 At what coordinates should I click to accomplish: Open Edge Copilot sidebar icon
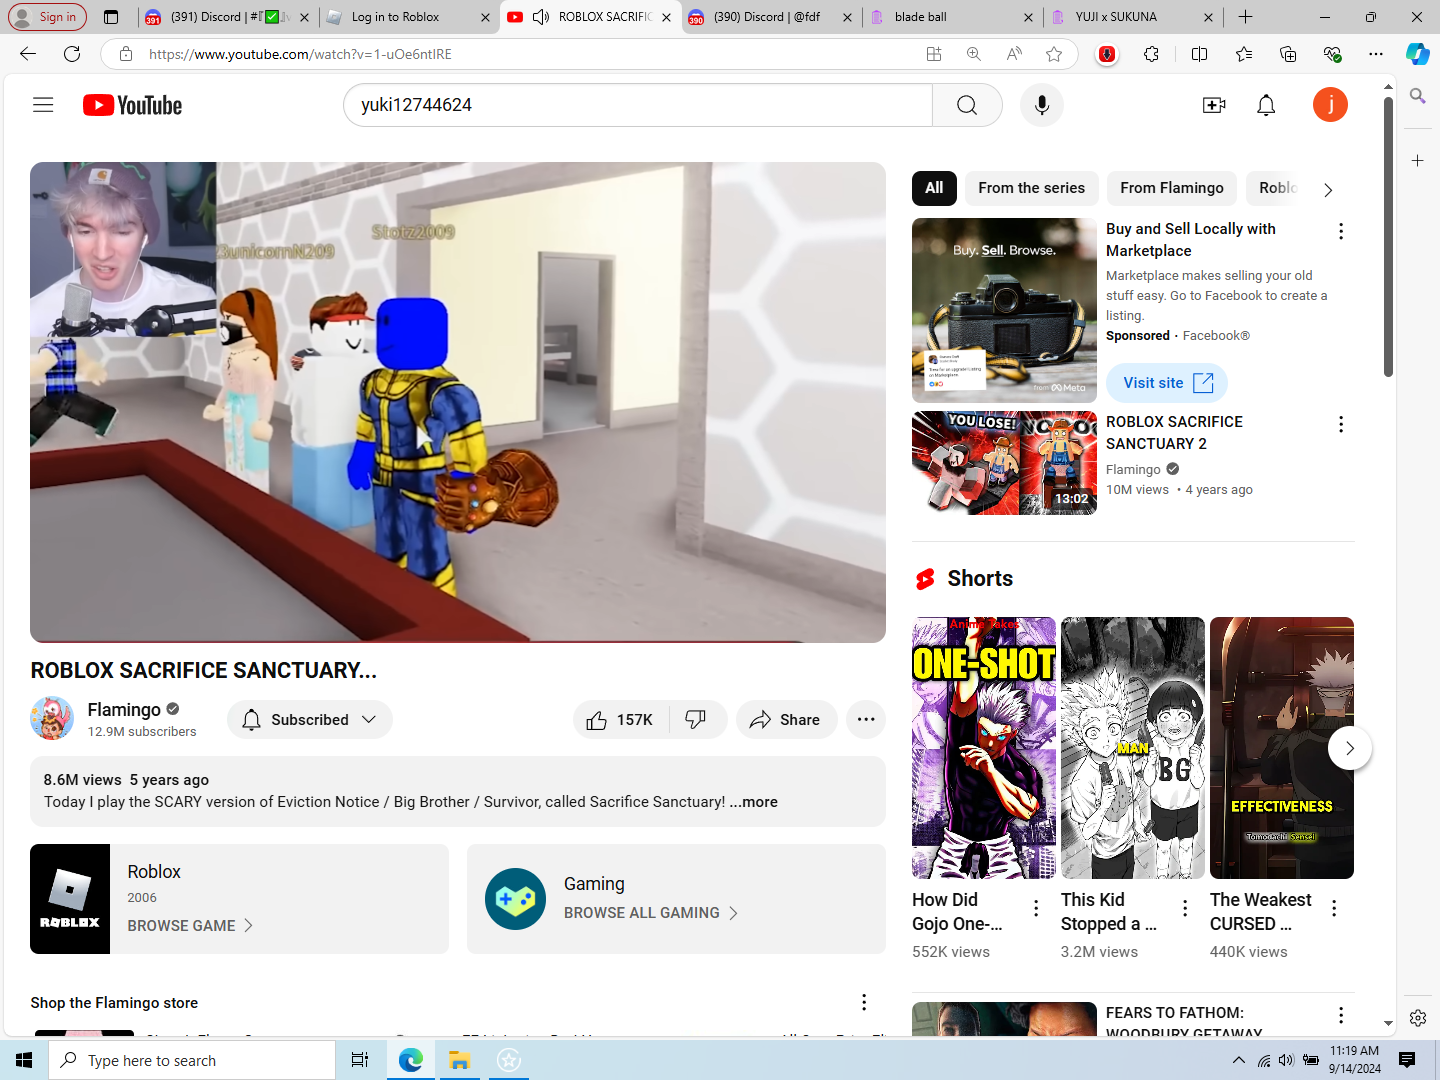1418,54
